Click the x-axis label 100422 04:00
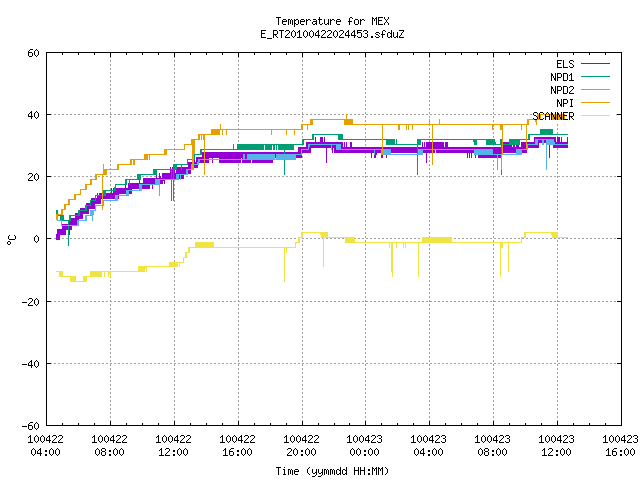 coord(45,446)
